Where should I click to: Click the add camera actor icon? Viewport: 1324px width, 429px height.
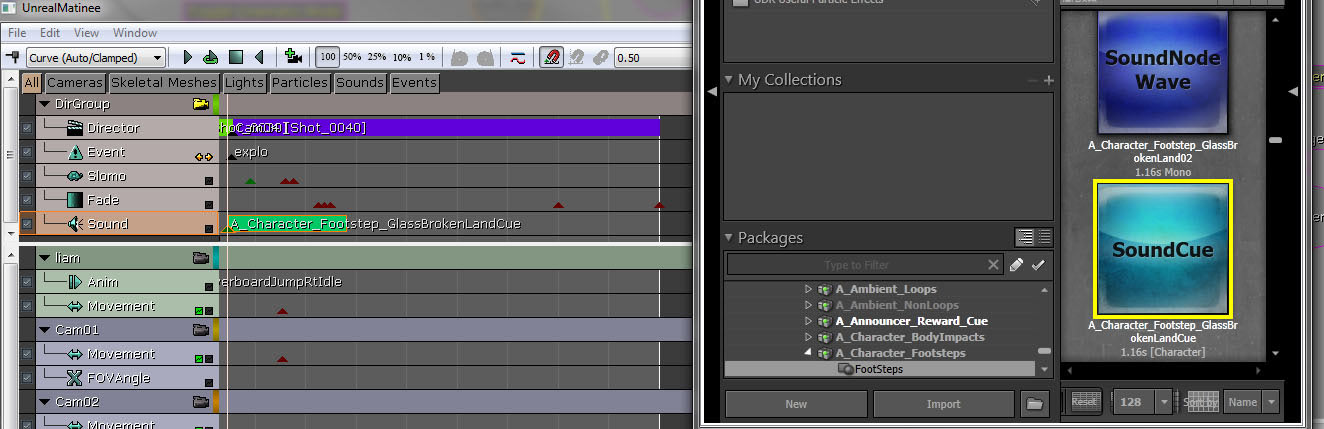coord(293,57)
